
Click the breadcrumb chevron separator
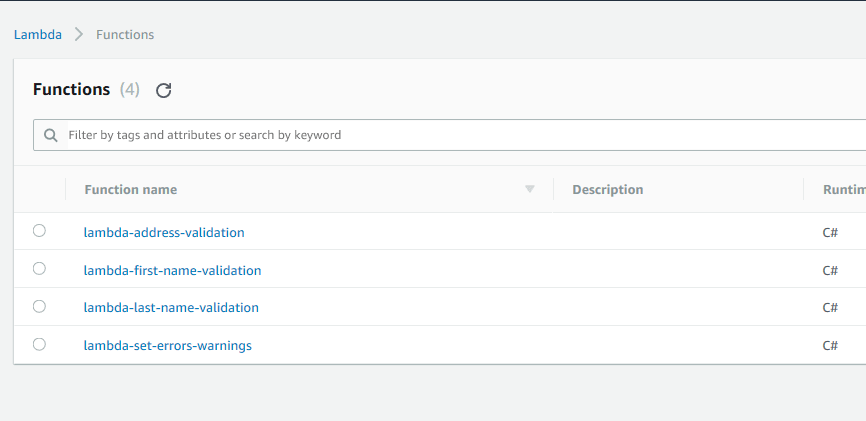point(79,34)
